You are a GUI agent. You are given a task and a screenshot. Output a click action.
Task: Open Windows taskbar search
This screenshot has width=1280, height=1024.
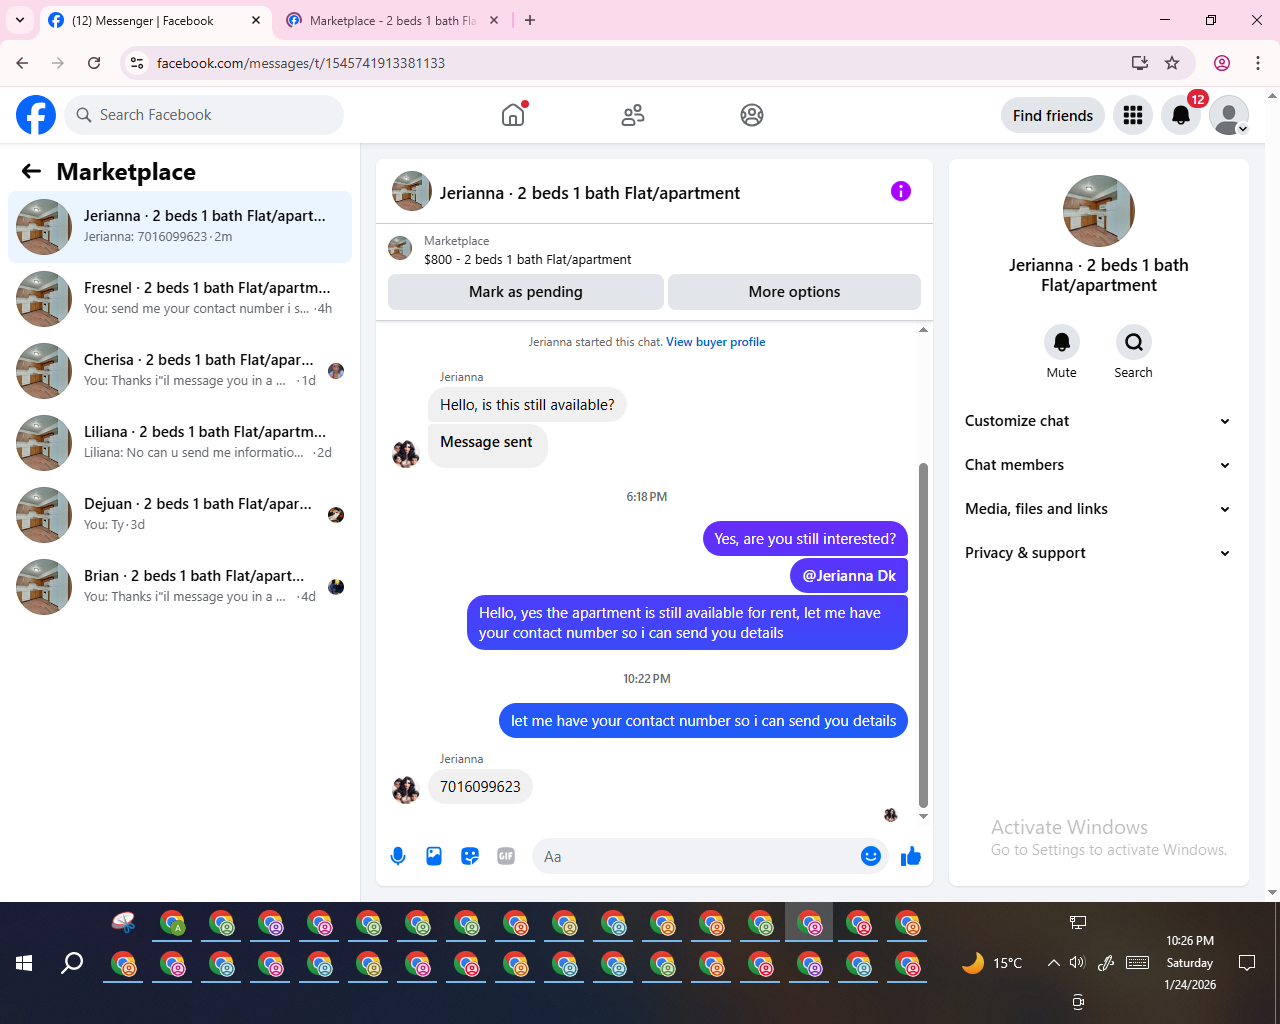[x=72, y=963]
